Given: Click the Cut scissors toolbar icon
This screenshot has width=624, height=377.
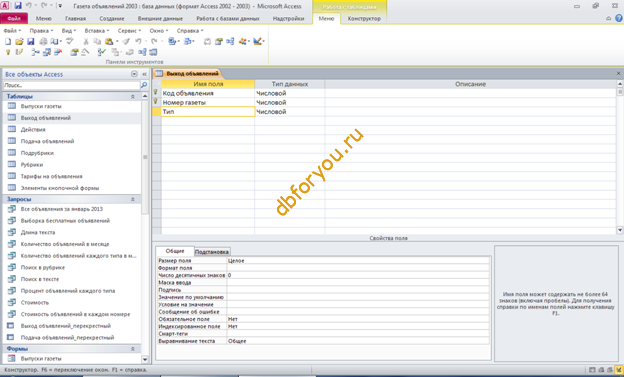Looking at the screenshot, I should coord(86,41).
